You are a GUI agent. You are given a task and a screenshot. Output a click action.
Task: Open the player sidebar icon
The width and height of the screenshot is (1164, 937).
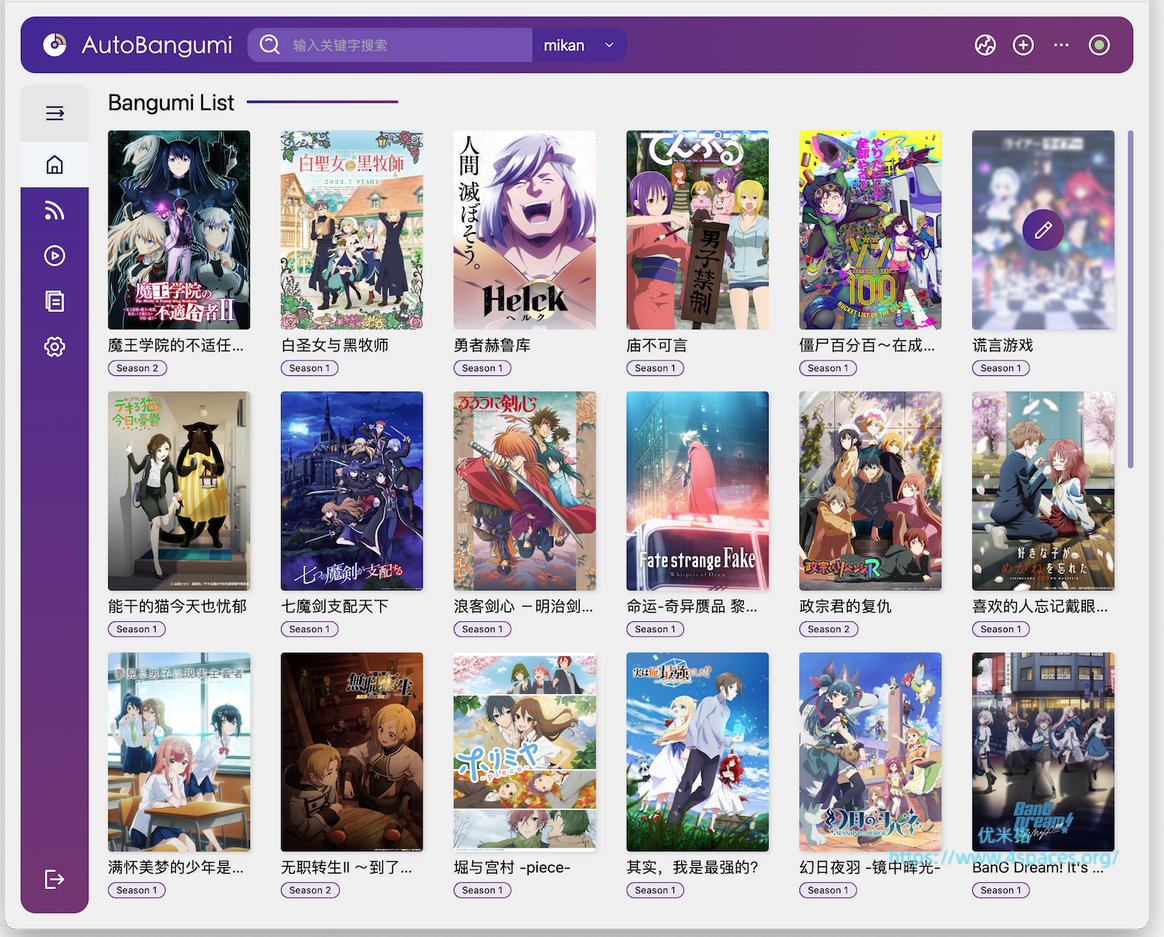55,256
